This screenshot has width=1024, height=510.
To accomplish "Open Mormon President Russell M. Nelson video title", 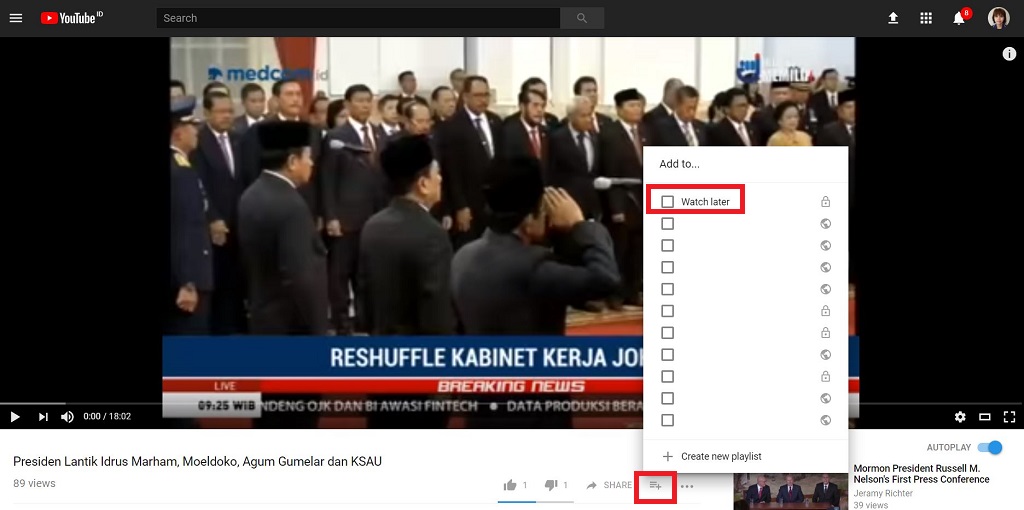I will pos(921,474).
